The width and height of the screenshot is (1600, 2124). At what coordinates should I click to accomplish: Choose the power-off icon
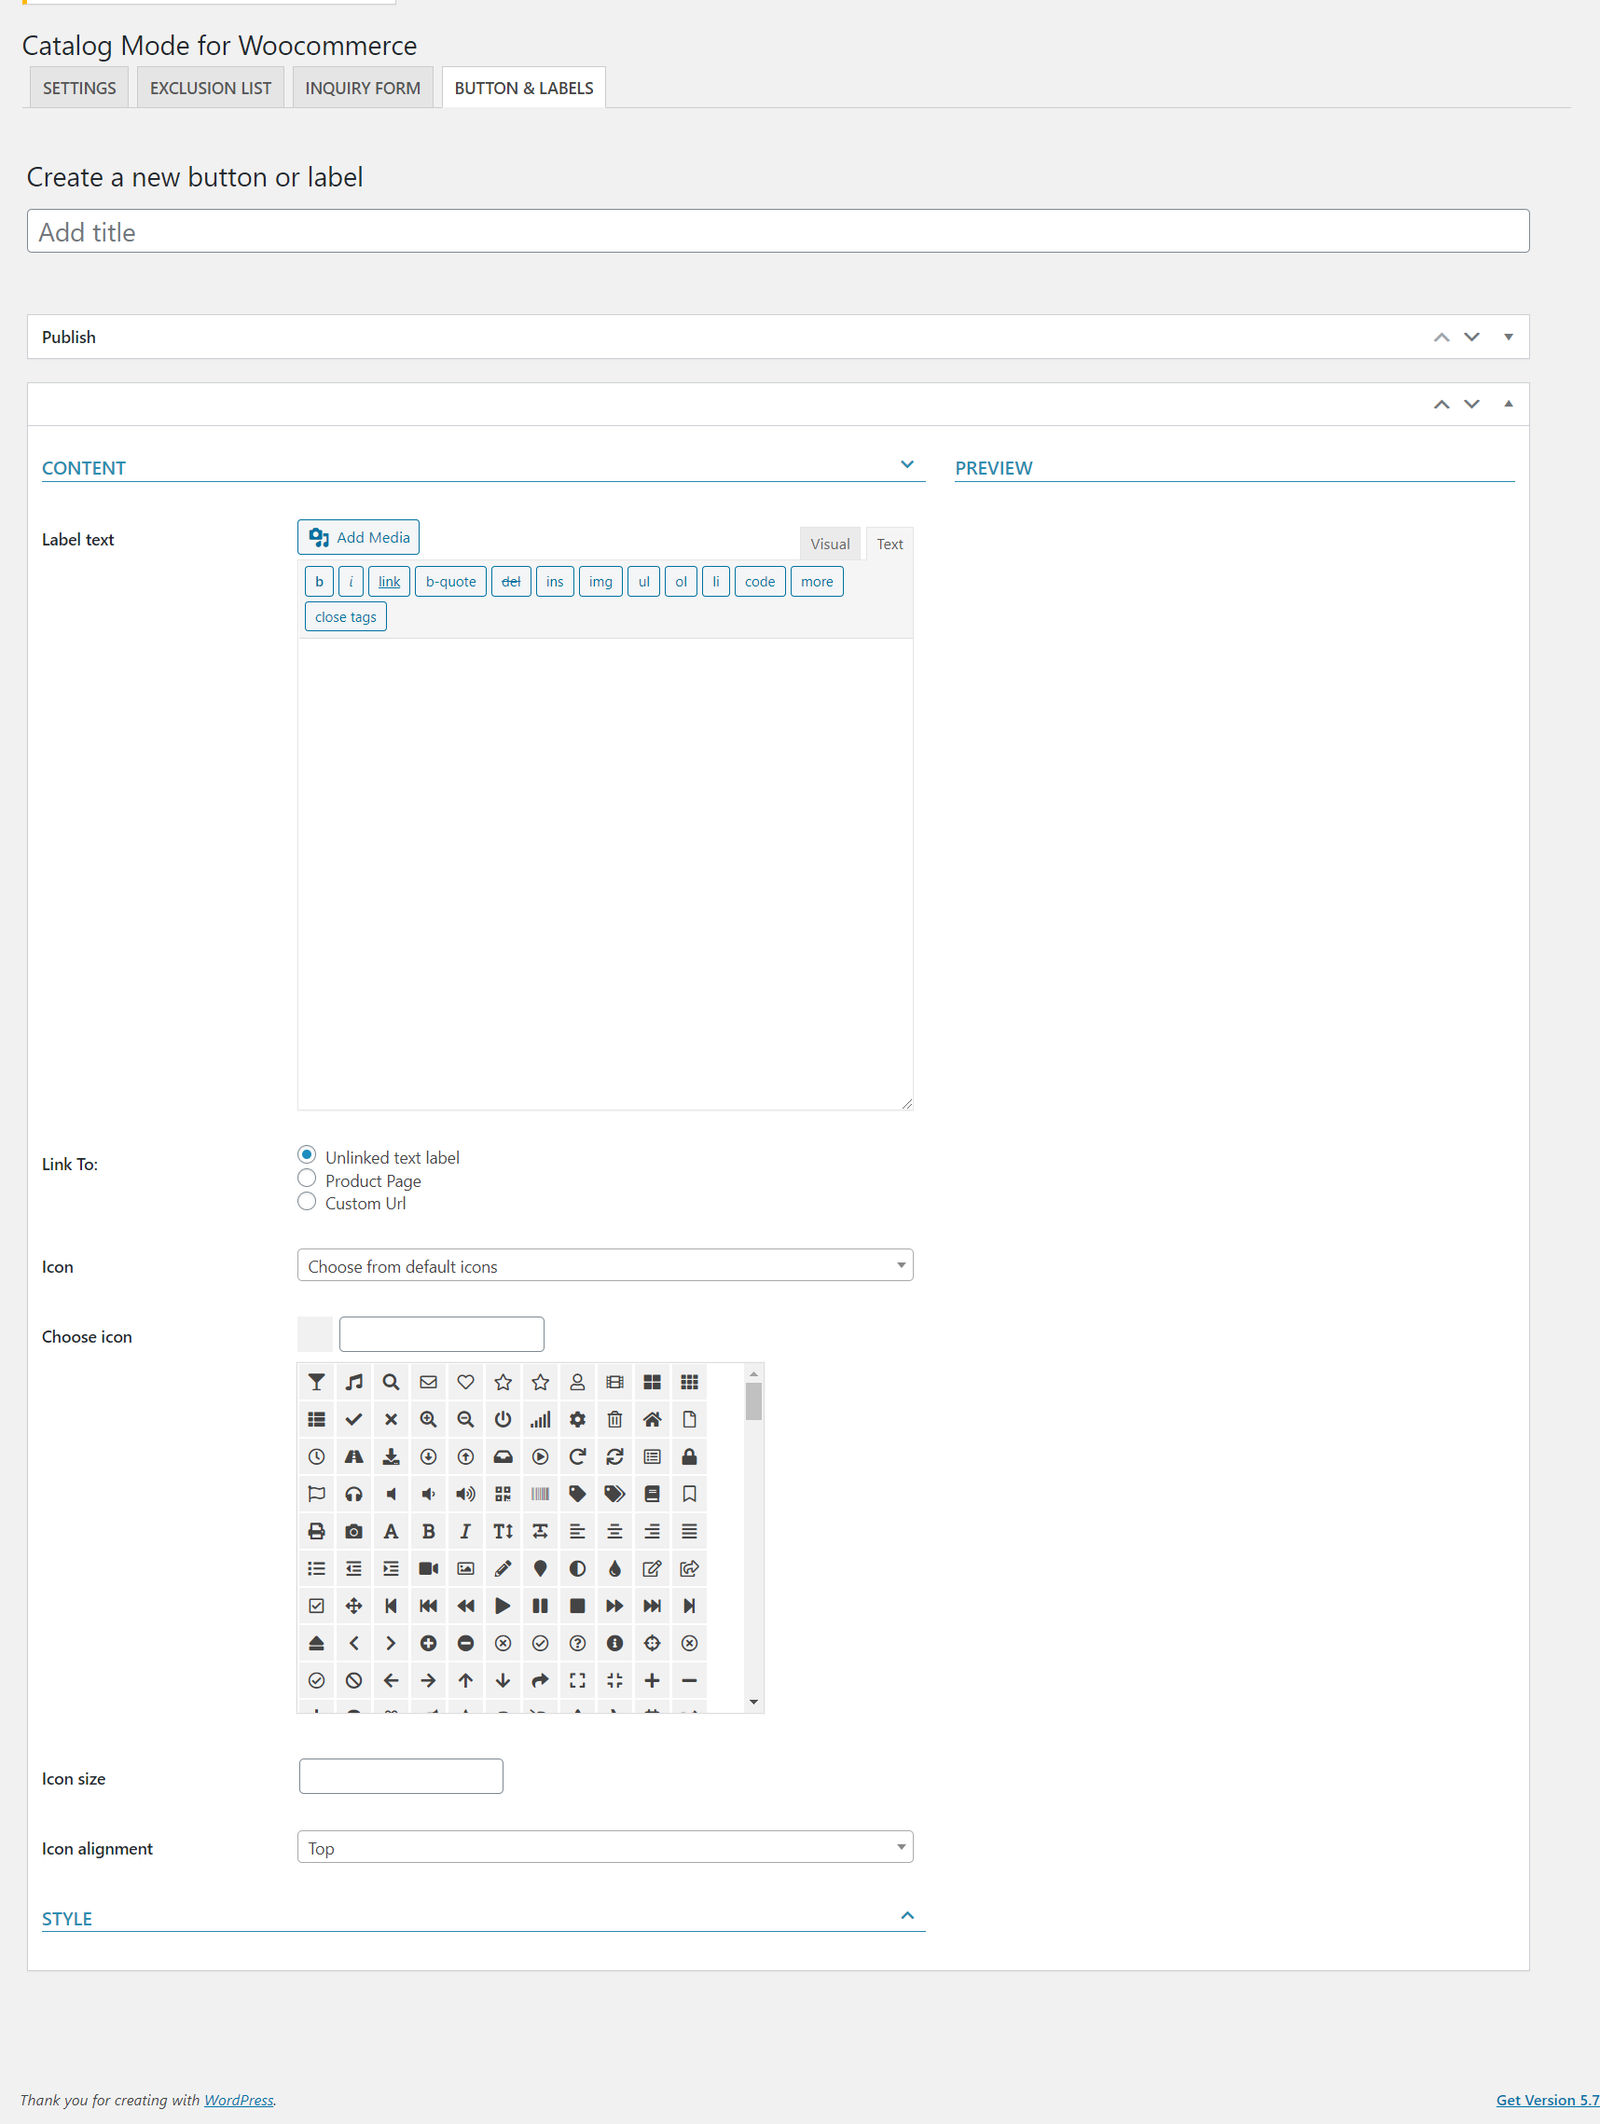(503, 1419)
